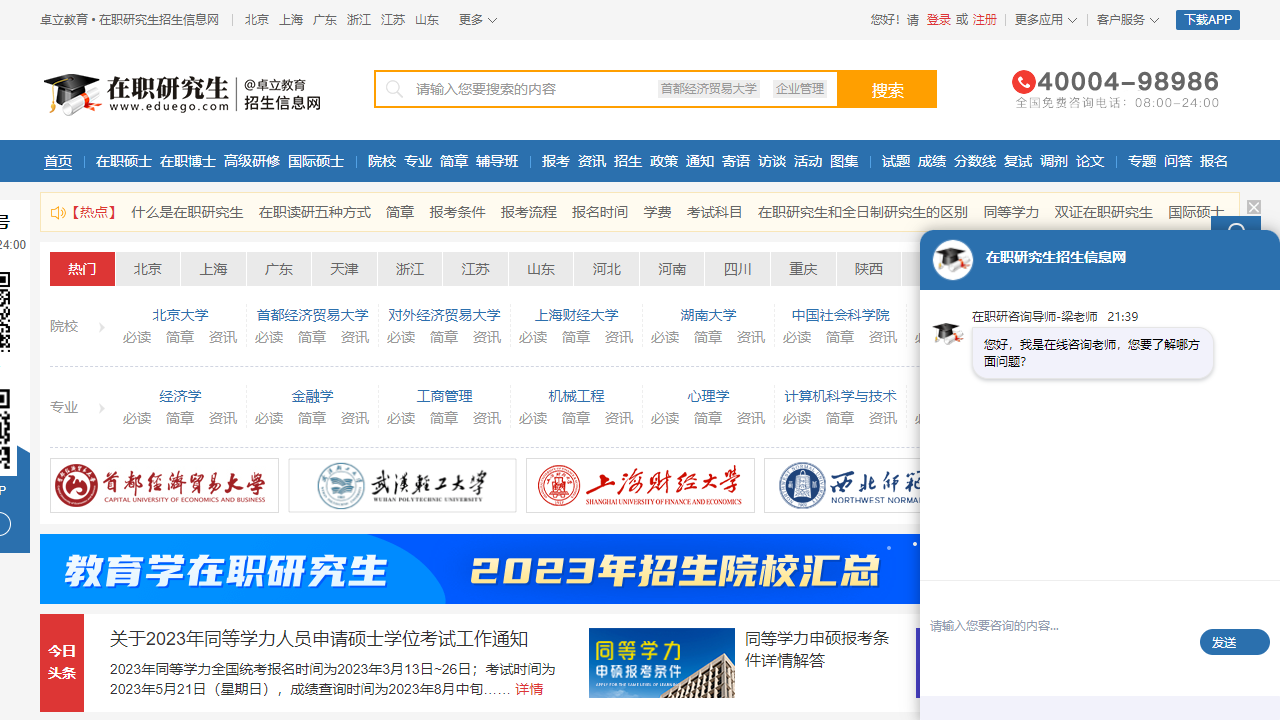Select the 热门 region tab
Image resolution: width=1280 pixels, height=720 pixels.
click(82, 269)
